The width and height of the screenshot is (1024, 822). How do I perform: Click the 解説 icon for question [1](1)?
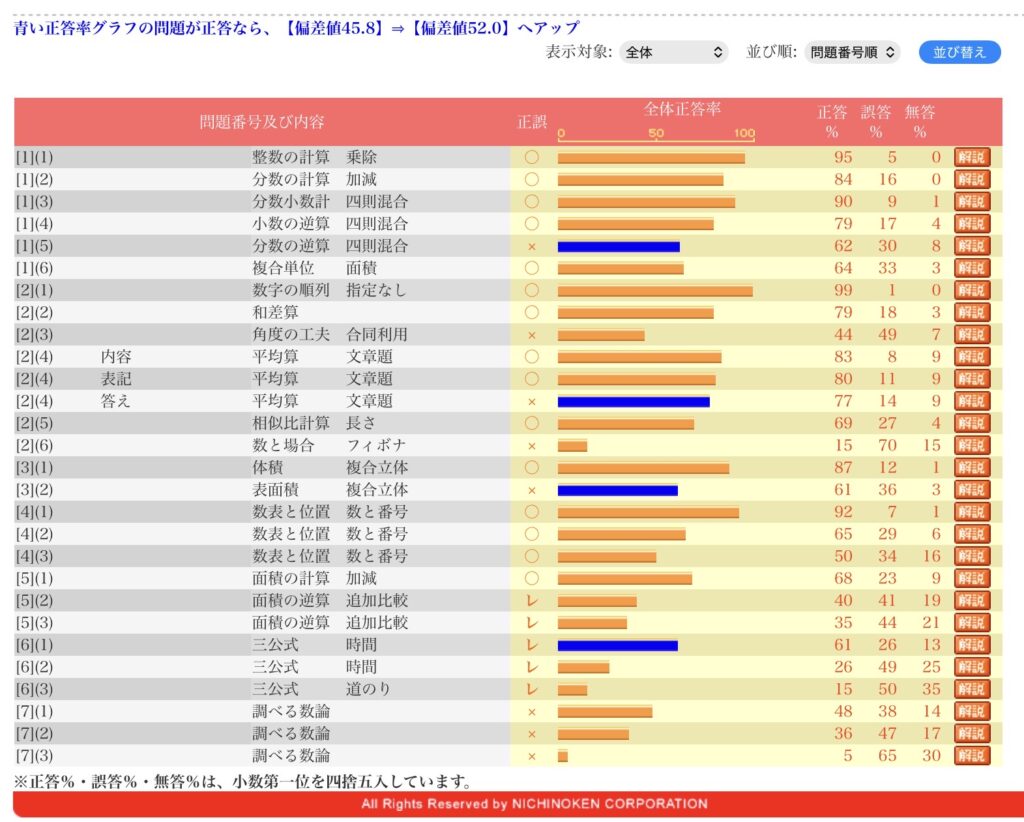(971, 157)
